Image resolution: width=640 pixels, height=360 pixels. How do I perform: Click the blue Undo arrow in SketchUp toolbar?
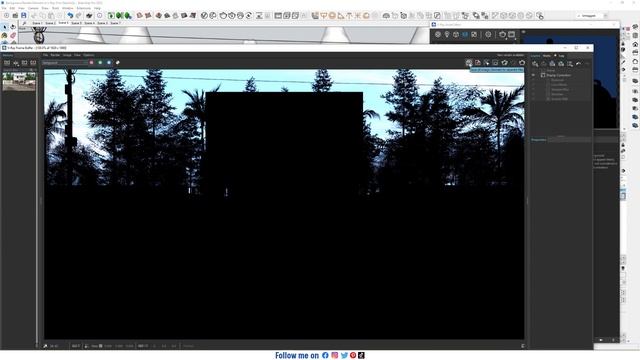pyautogui.click(x=70, y=16)
